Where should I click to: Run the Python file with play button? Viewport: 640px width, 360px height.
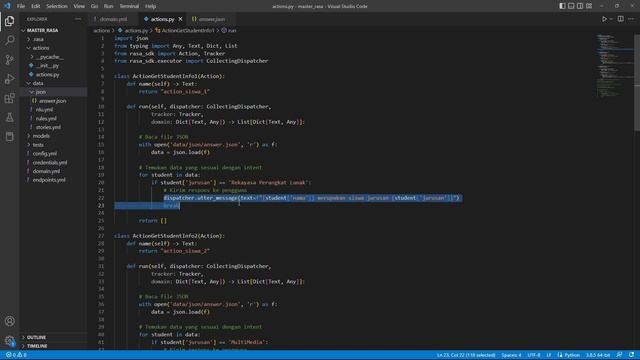[604, 19]
